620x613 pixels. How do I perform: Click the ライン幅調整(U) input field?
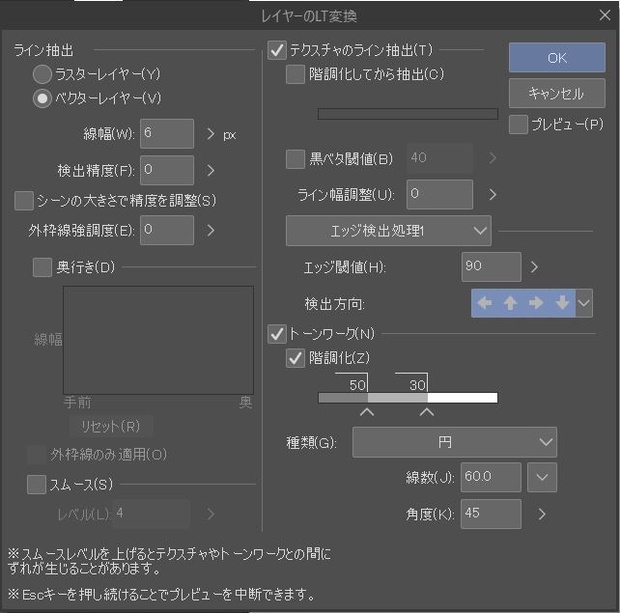439,194
